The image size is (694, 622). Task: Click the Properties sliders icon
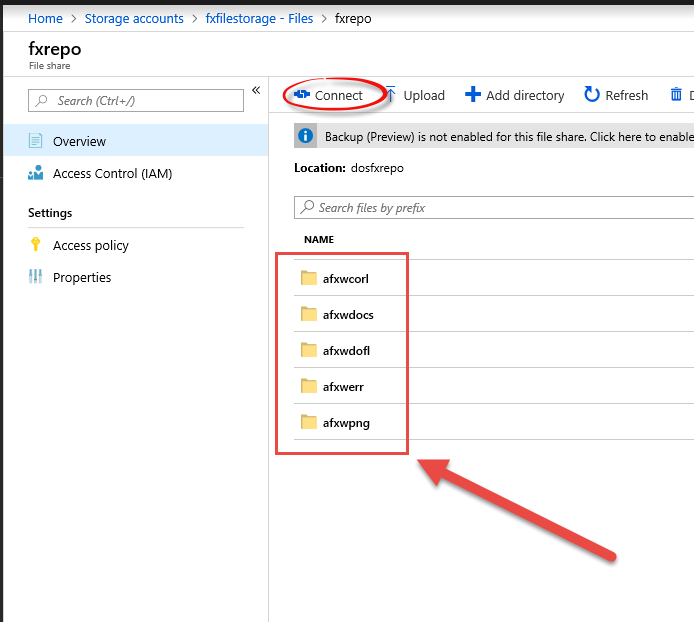point(35,276)
